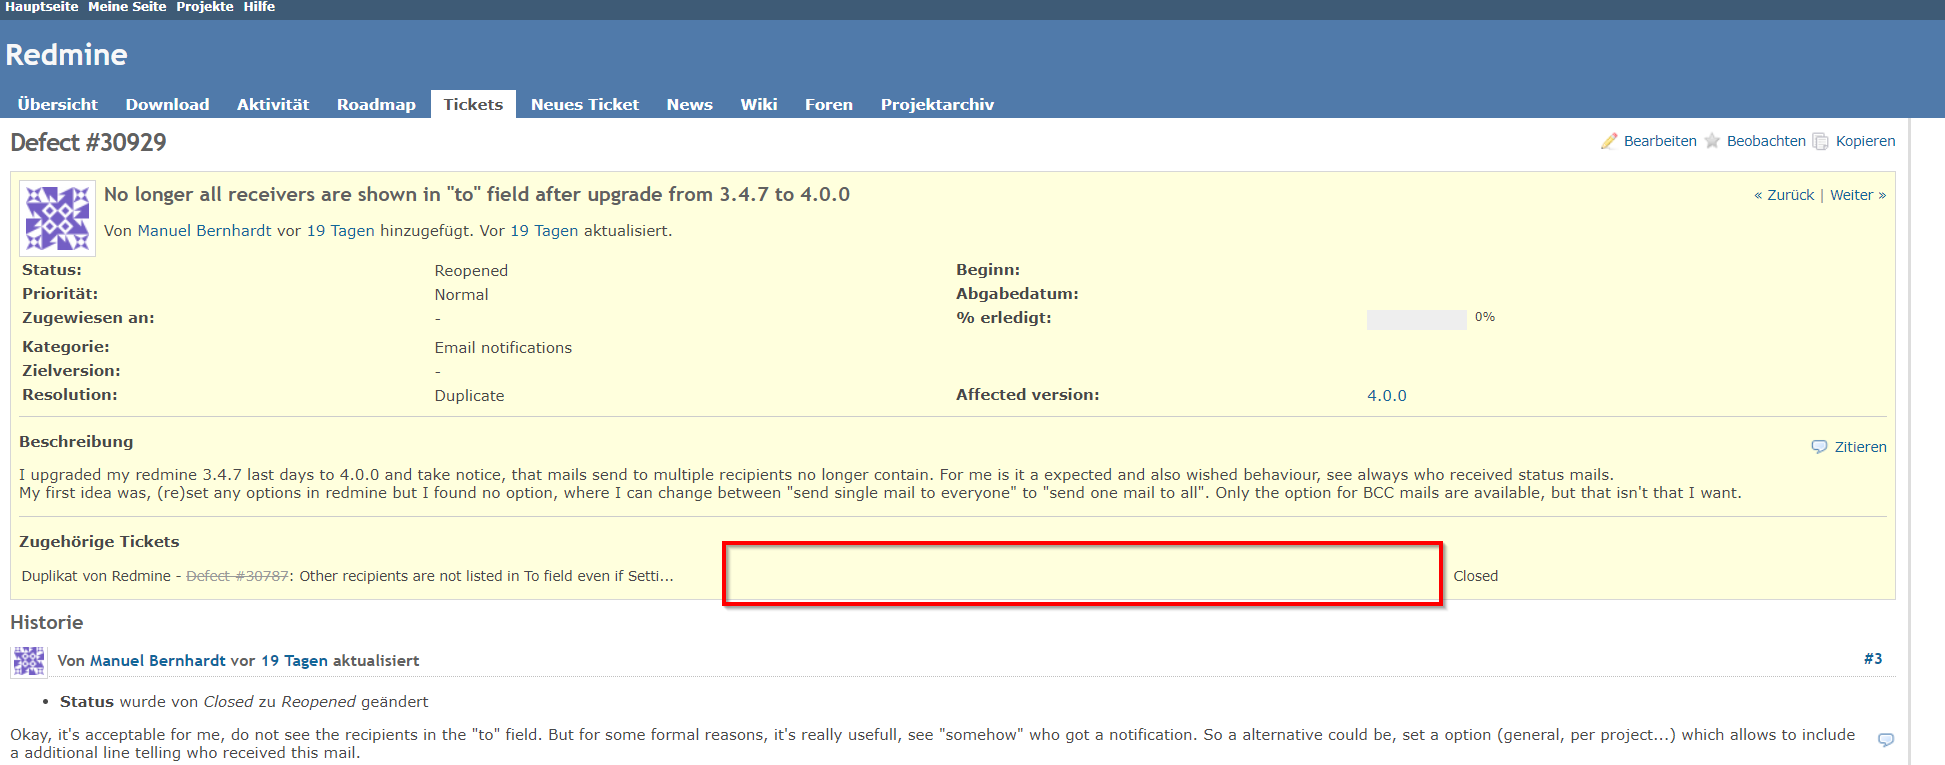Screen dimensions: 1945x765
Task: Click author Manuel Bernhardt in ticket header
Action: tap(204, 231)
